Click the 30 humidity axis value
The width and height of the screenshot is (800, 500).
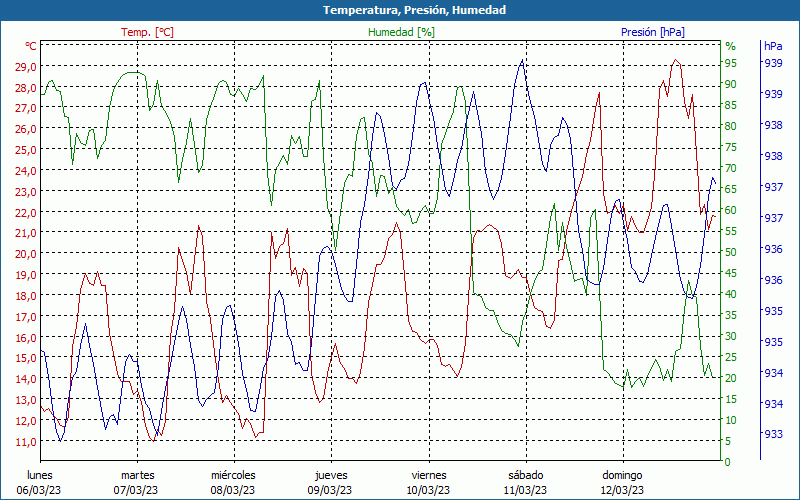pyautogui.click(x=731, y=336)
